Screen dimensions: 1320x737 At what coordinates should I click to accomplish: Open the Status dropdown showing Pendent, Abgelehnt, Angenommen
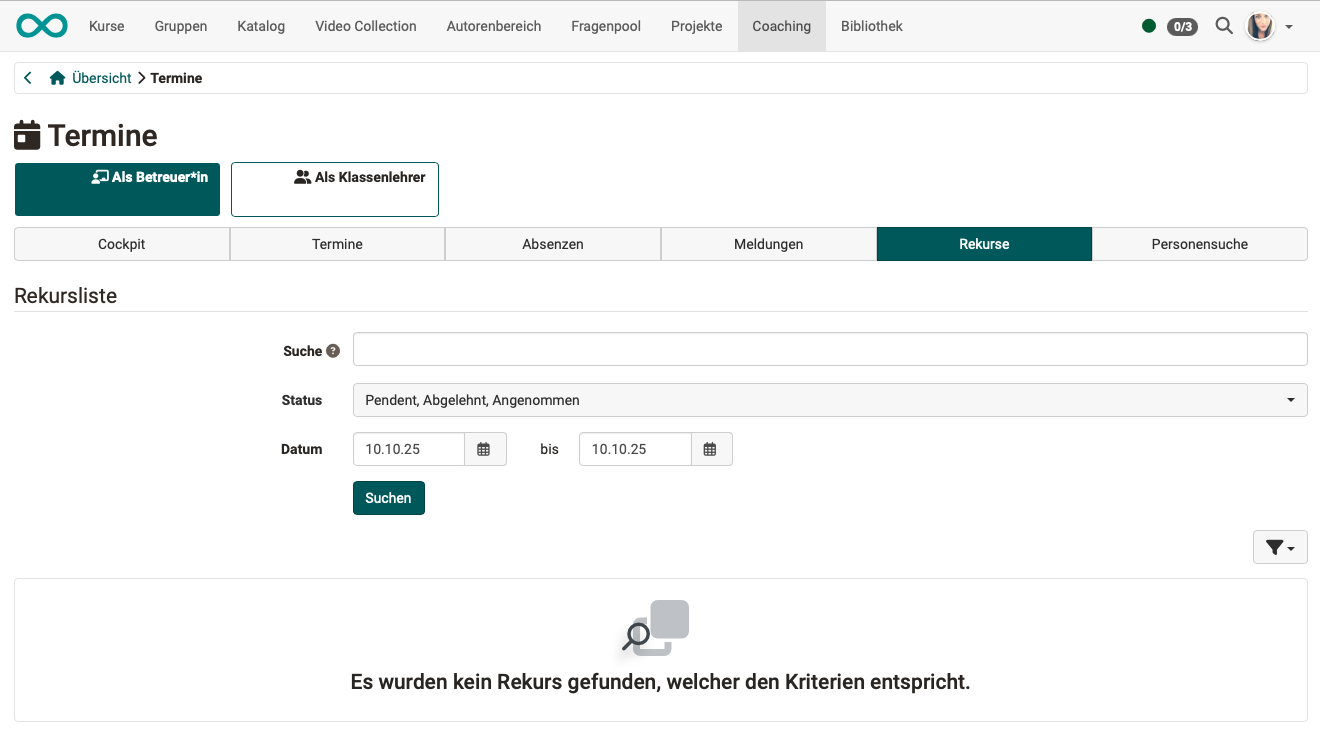830,399
